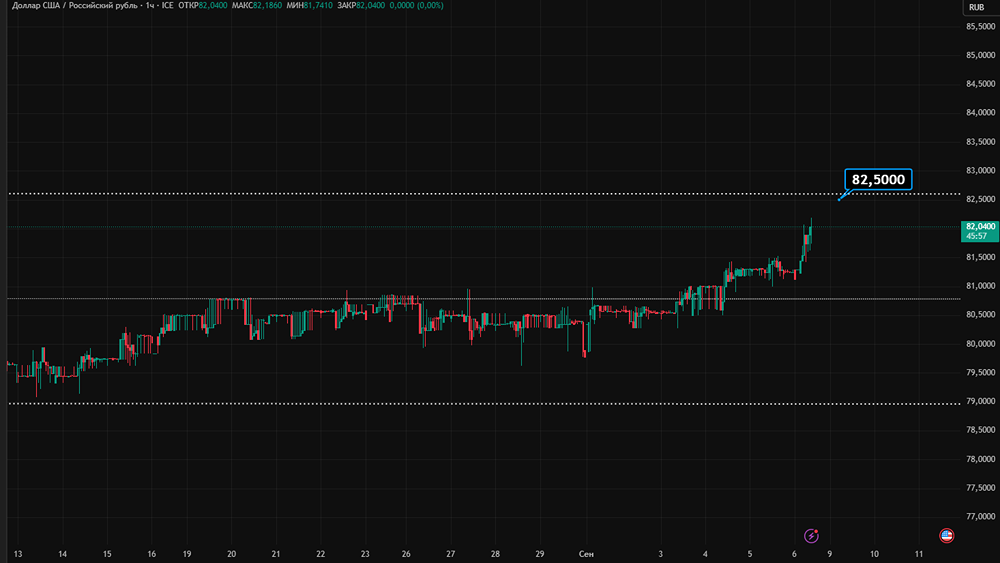Click date 13 on the time axis
The width and height of the screenshot is (1000, 563).
(x=18, y=554)
